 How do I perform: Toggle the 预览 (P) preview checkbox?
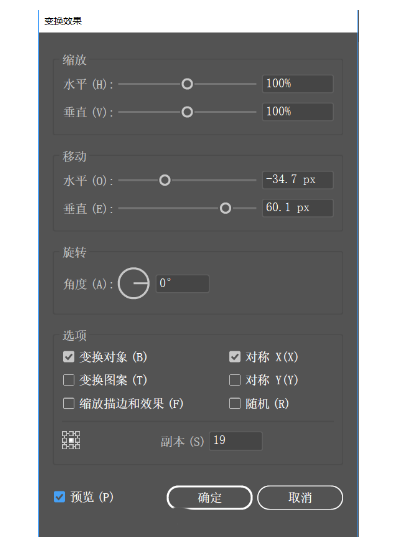60,497
